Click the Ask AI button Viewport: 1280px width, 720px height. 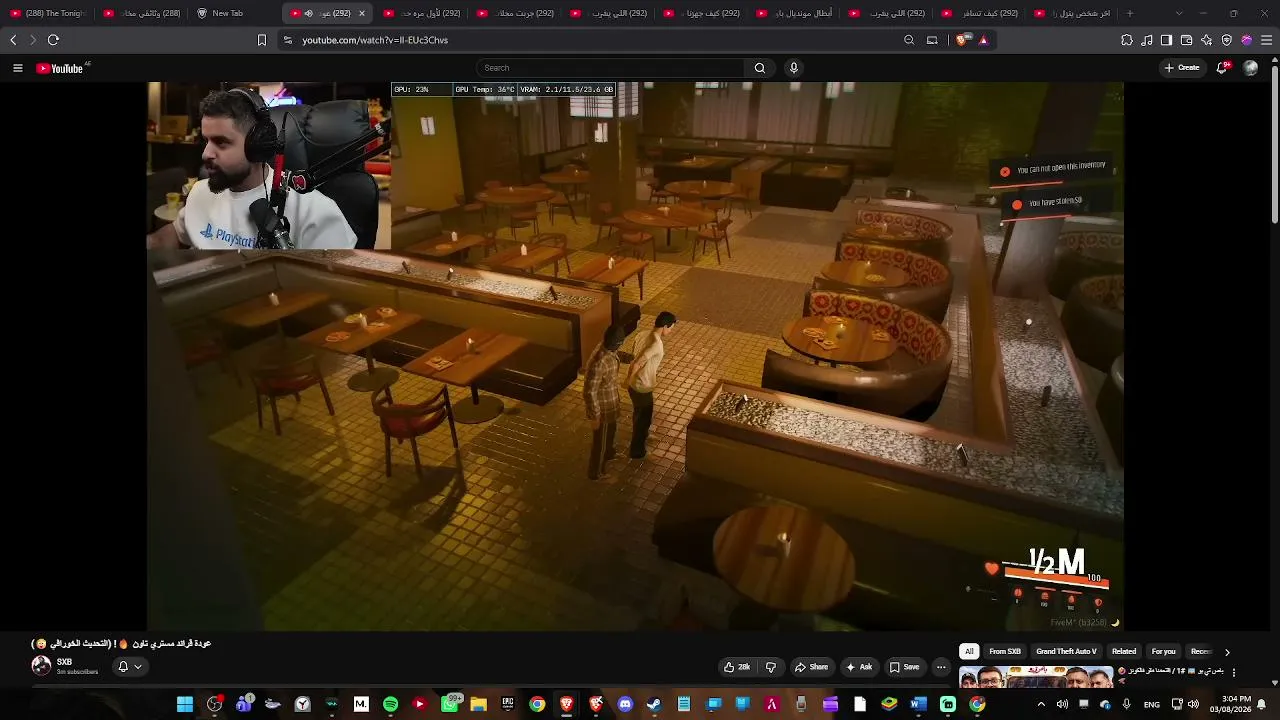[x=859, y=667]
